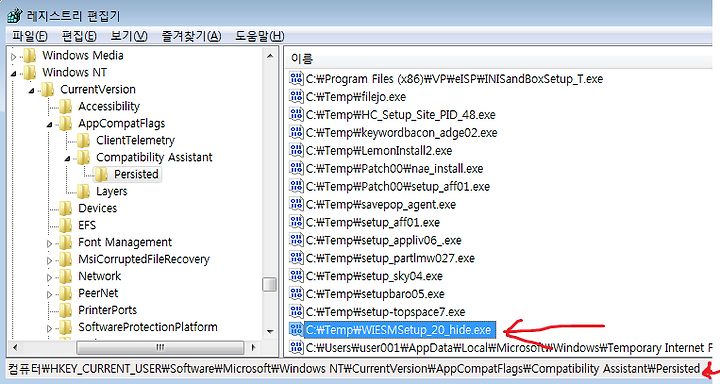
Task: Select the ClientTelemetry tree key label
Action: click(x=135, y=141)
